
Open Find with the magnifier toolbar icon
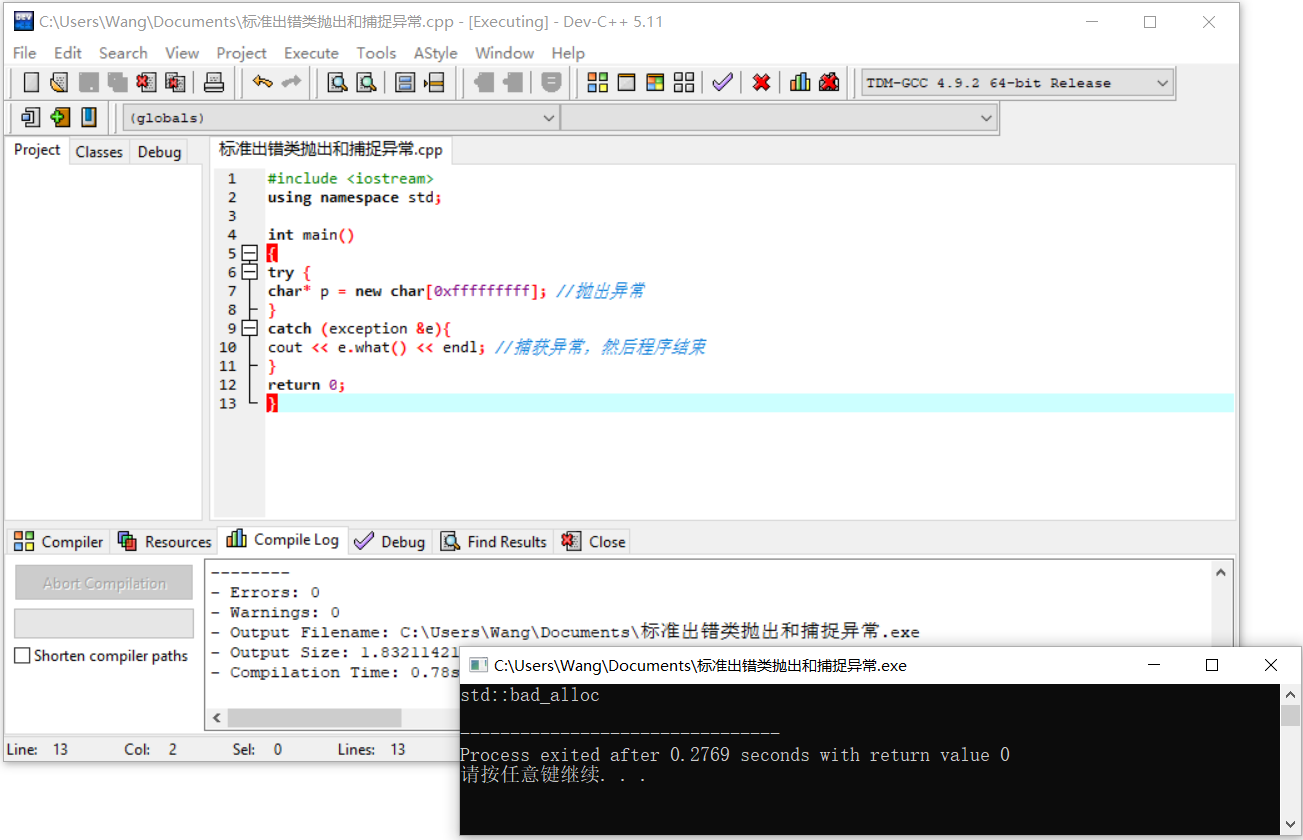[338, 82]
